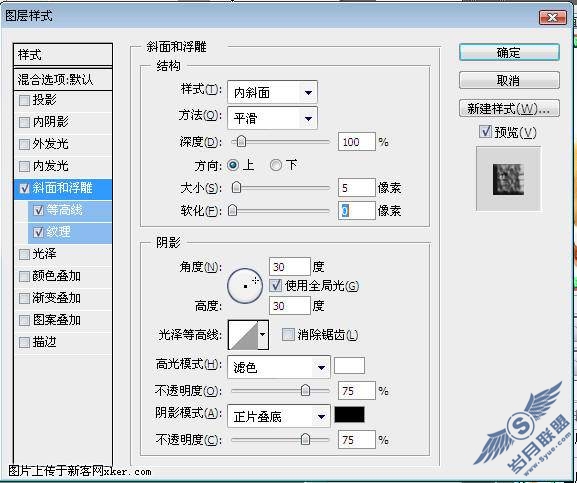
Task: Open the black shadow color swatch
Action: click(x=349, y=414)
